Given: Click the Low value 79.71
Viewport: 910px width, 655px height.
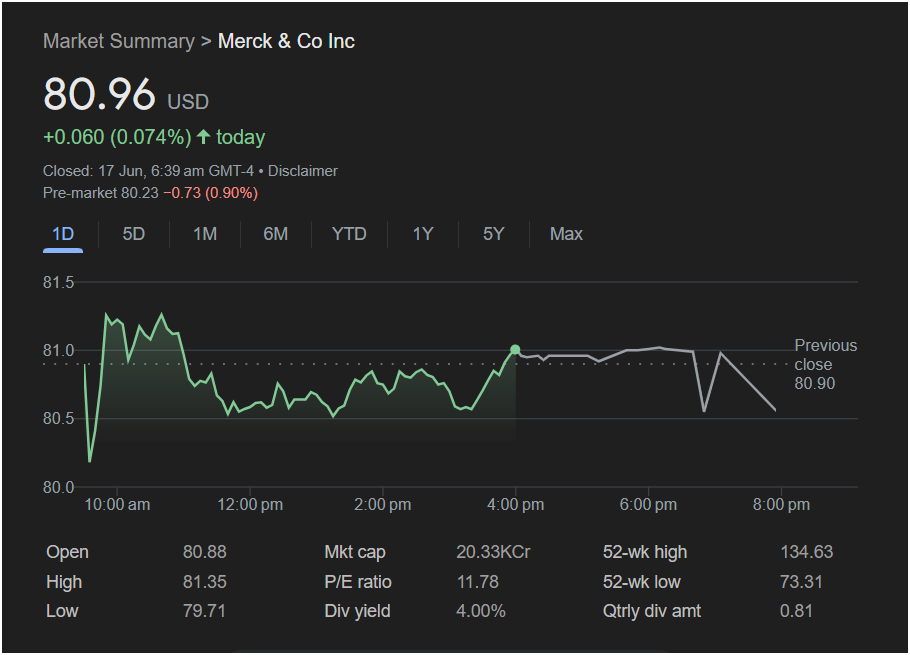Looking at the screenshot, I should [204, 611].
